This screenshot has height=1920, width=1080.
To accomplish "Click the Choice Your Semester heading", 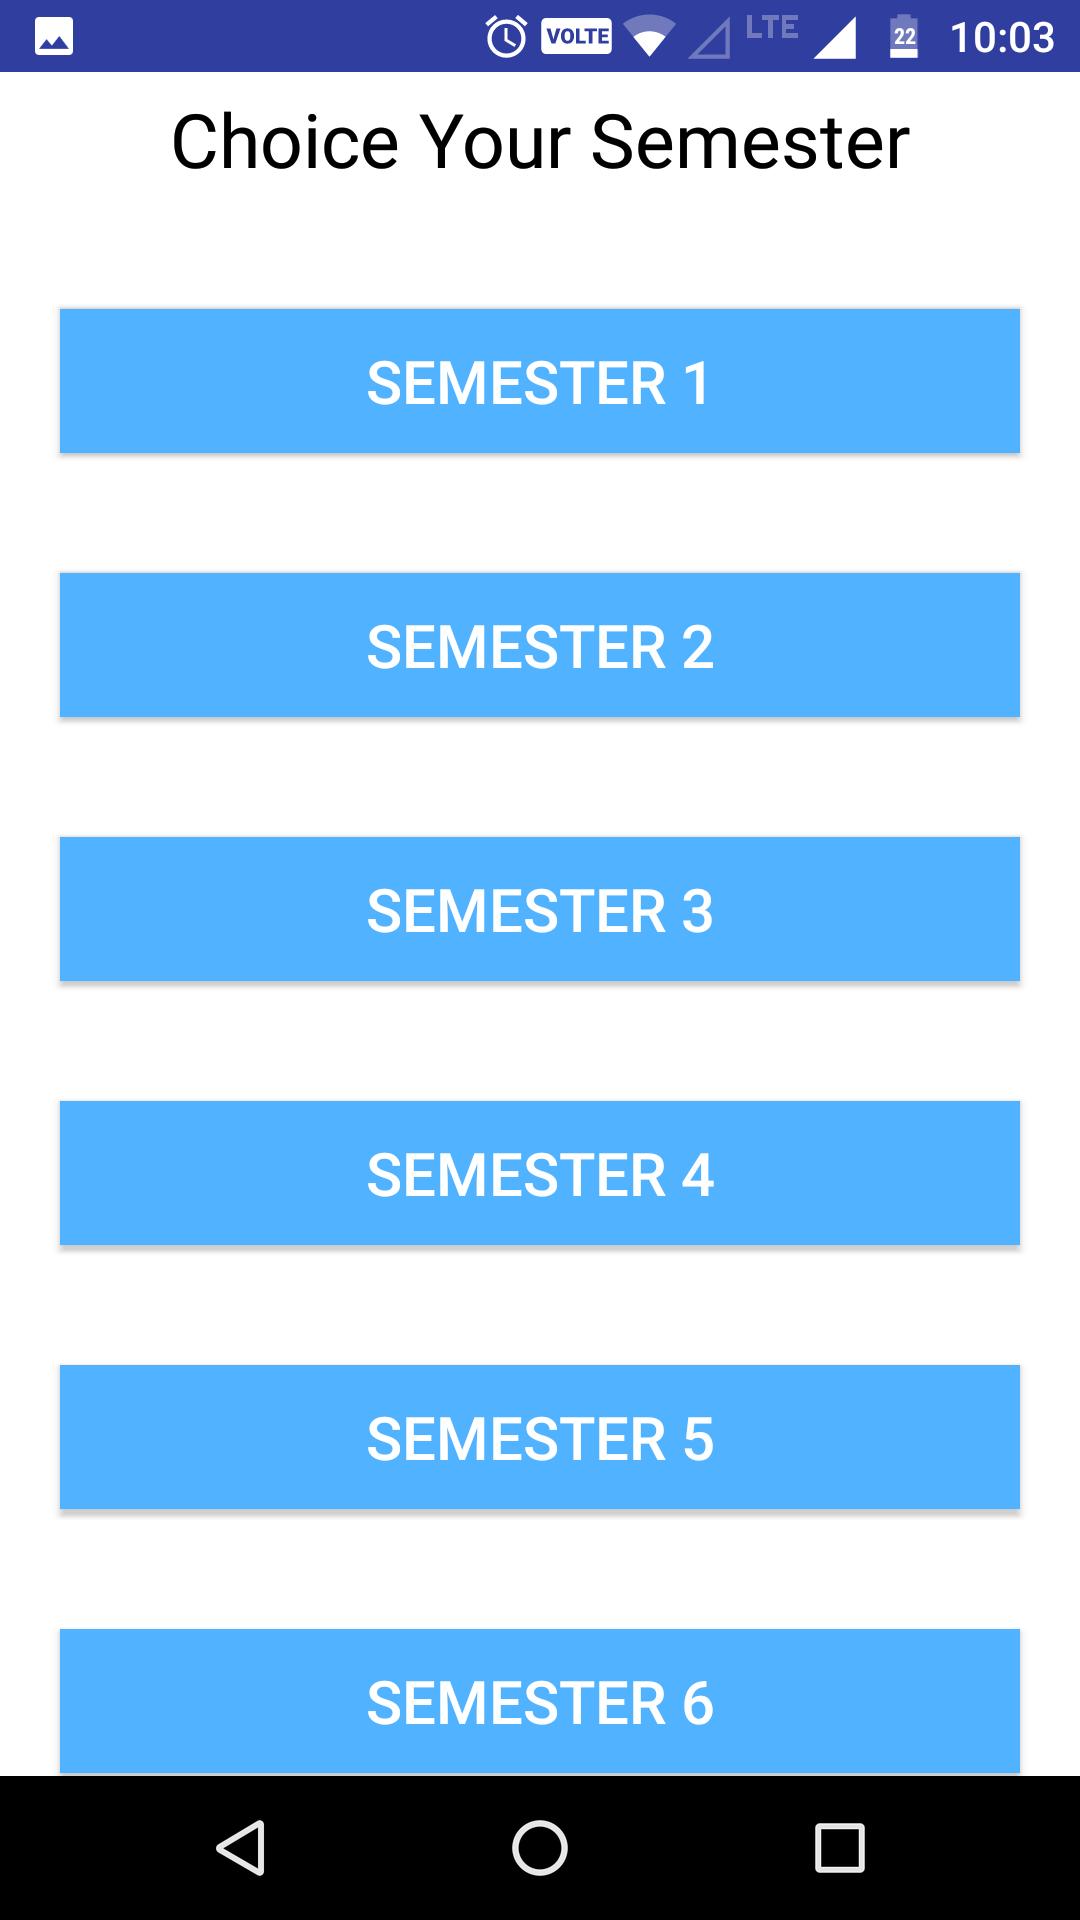I will point(541,142).
